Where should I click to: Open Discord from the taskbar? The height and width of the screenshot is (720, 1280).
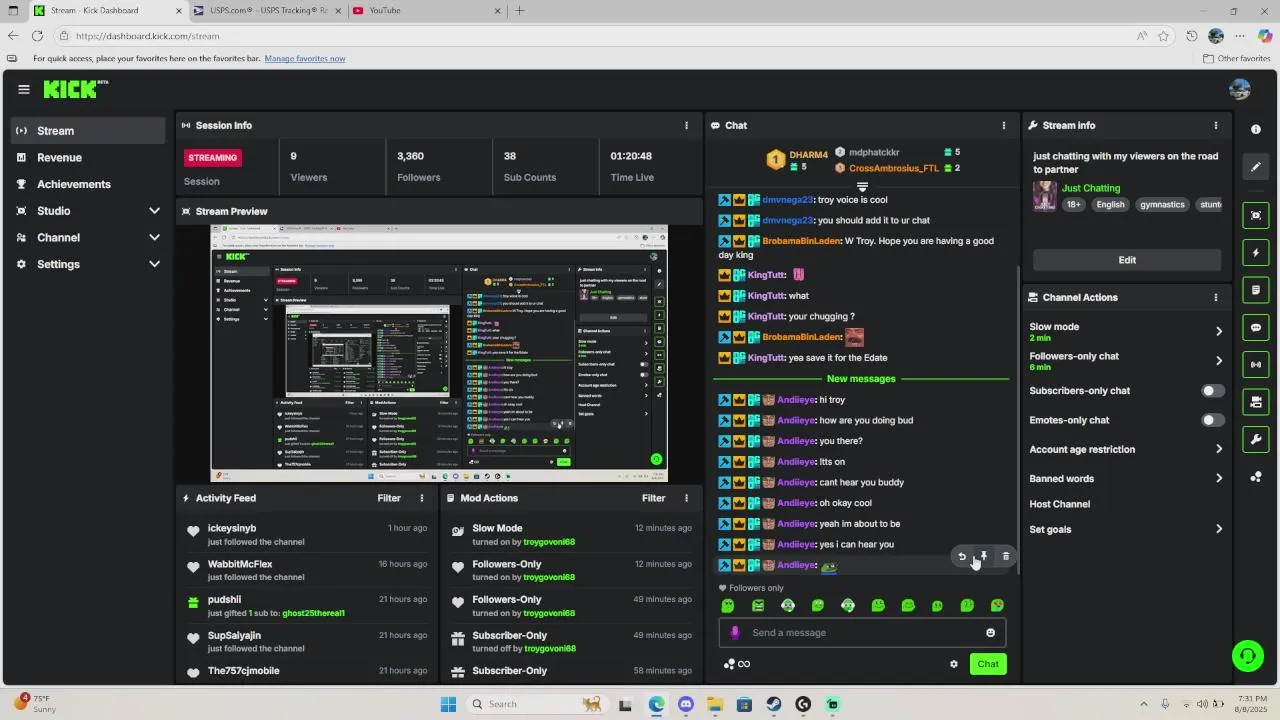tap(686, 704)
